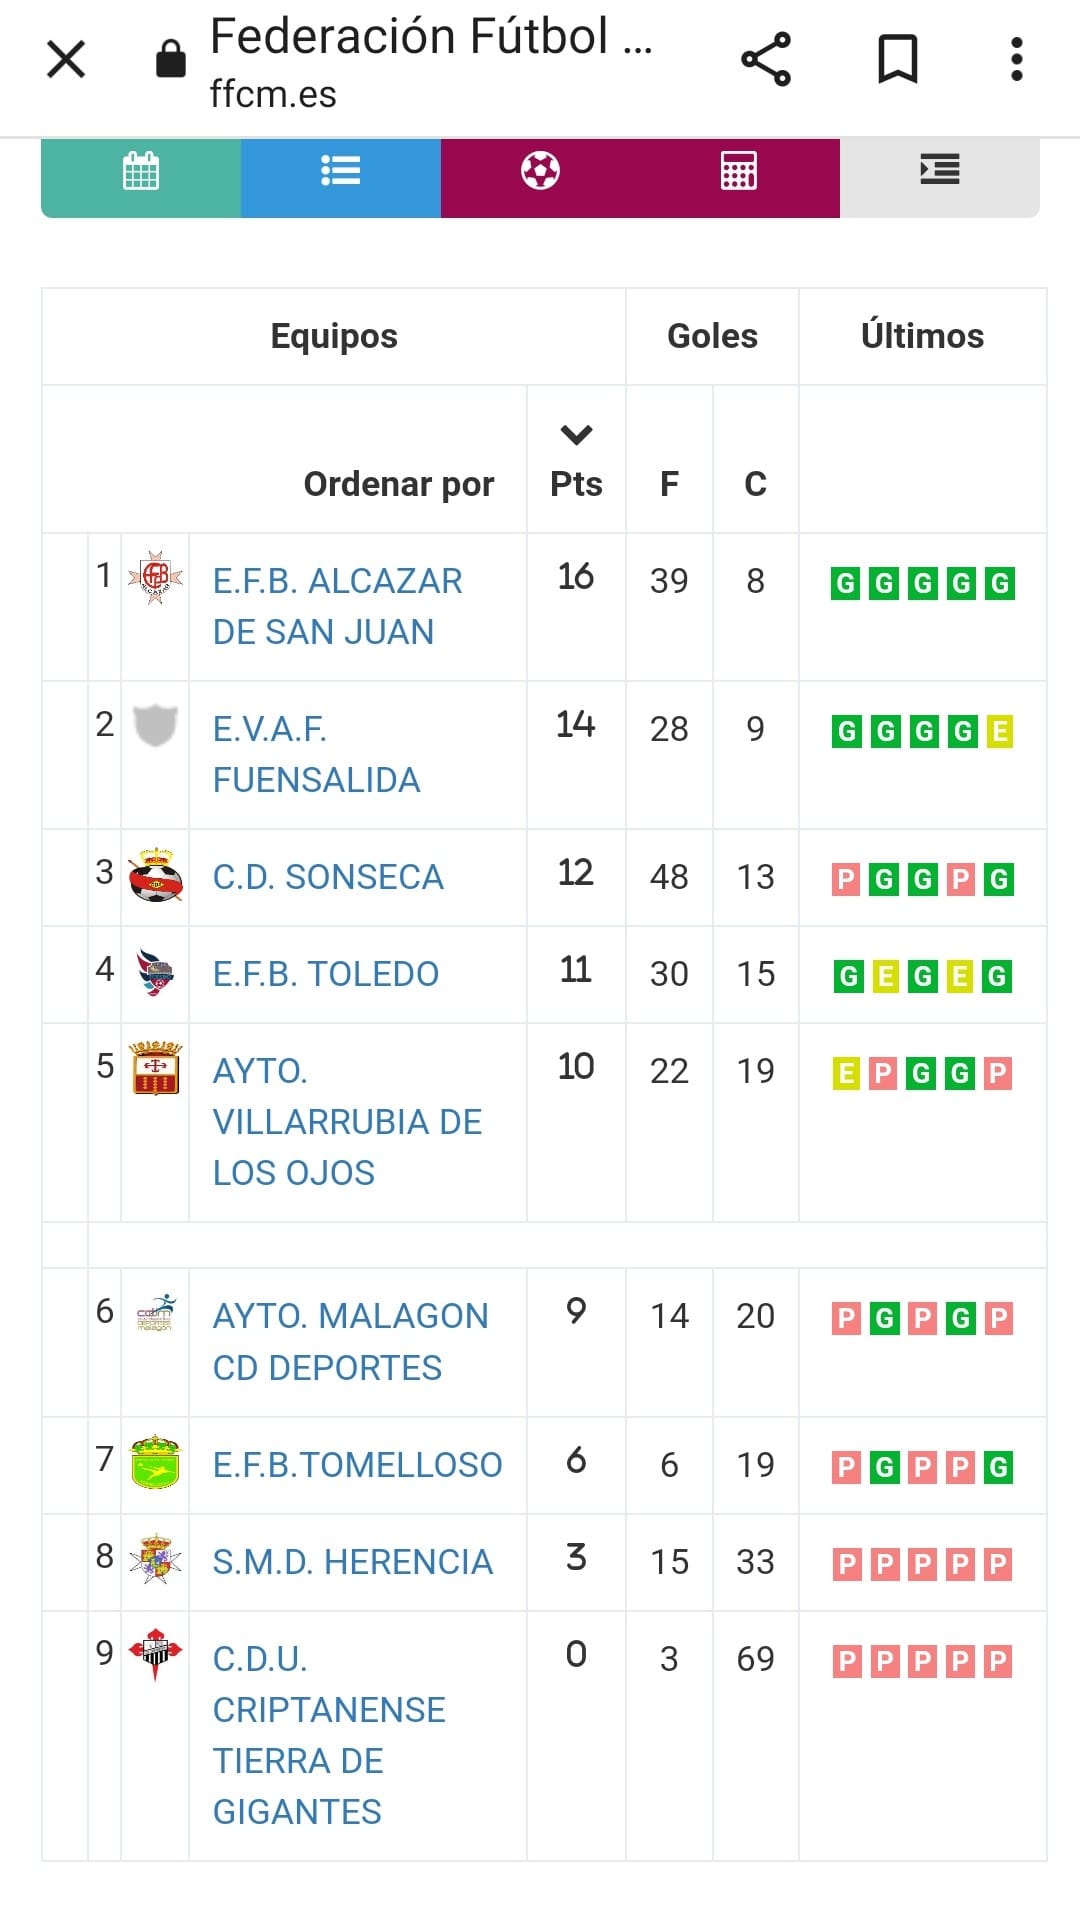Open the indented list tab
1080x1905 pixels.
tap(939, 171)
